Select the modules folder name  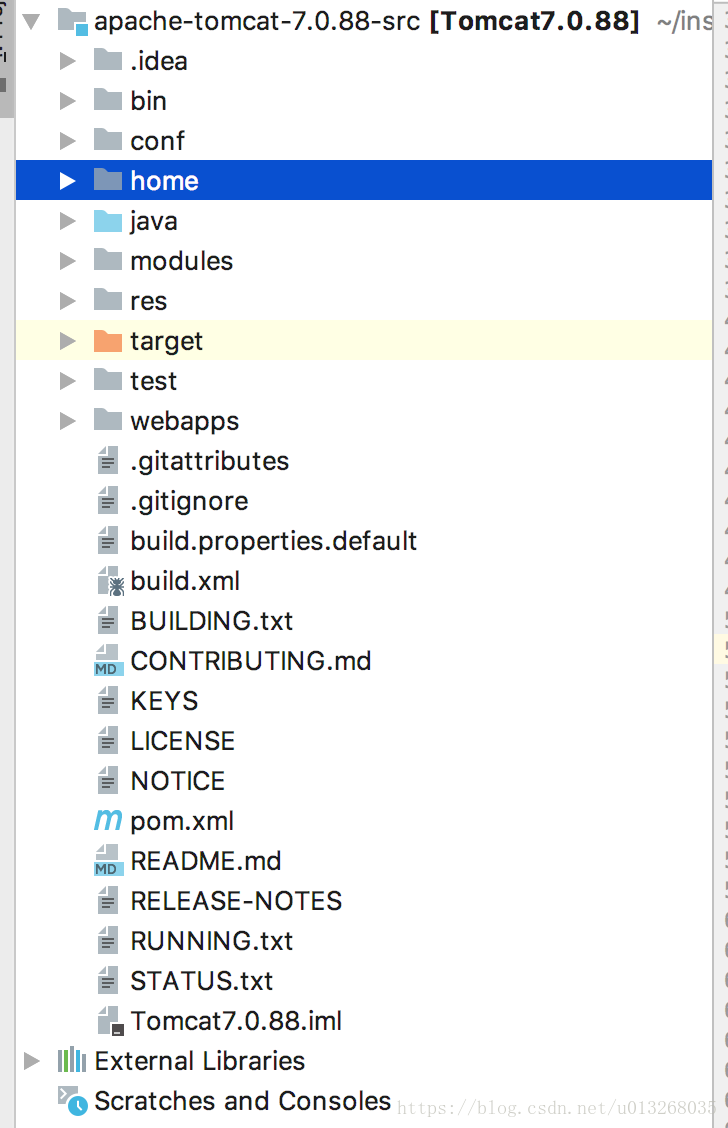point(181,260)
